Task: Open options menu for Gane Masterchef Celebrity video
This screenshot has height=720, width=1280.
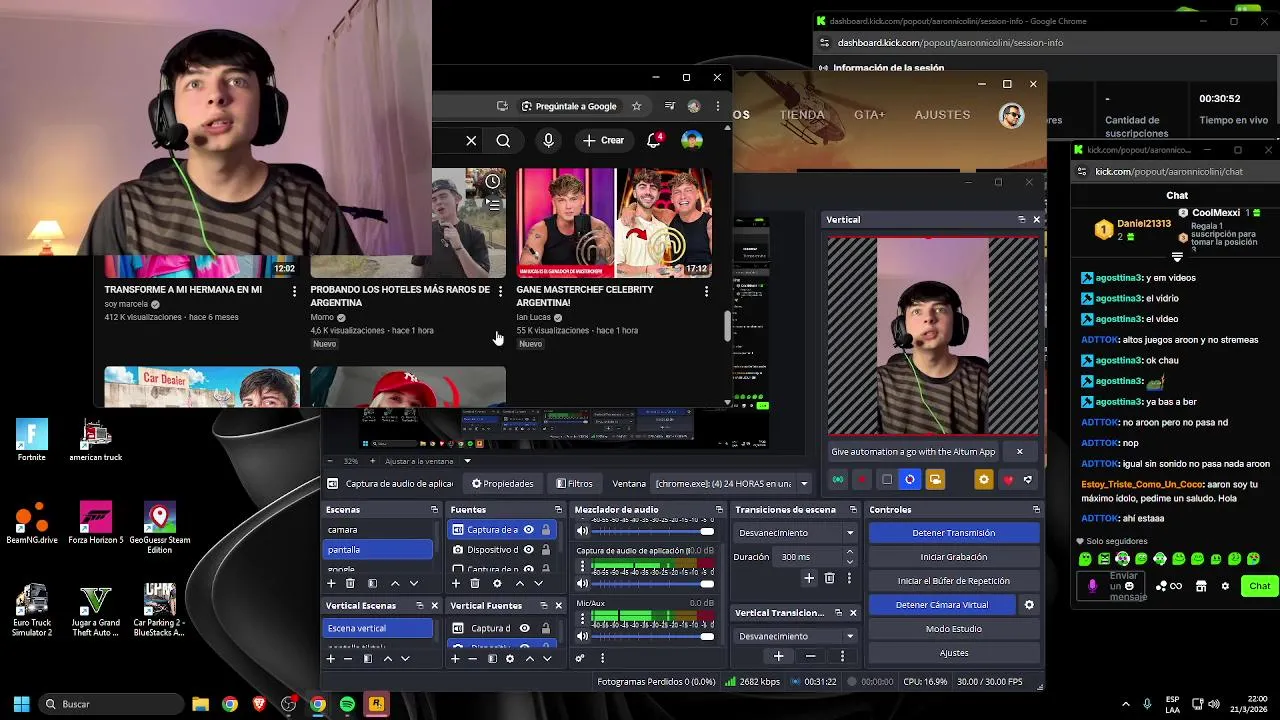Action: click(707, 291)
